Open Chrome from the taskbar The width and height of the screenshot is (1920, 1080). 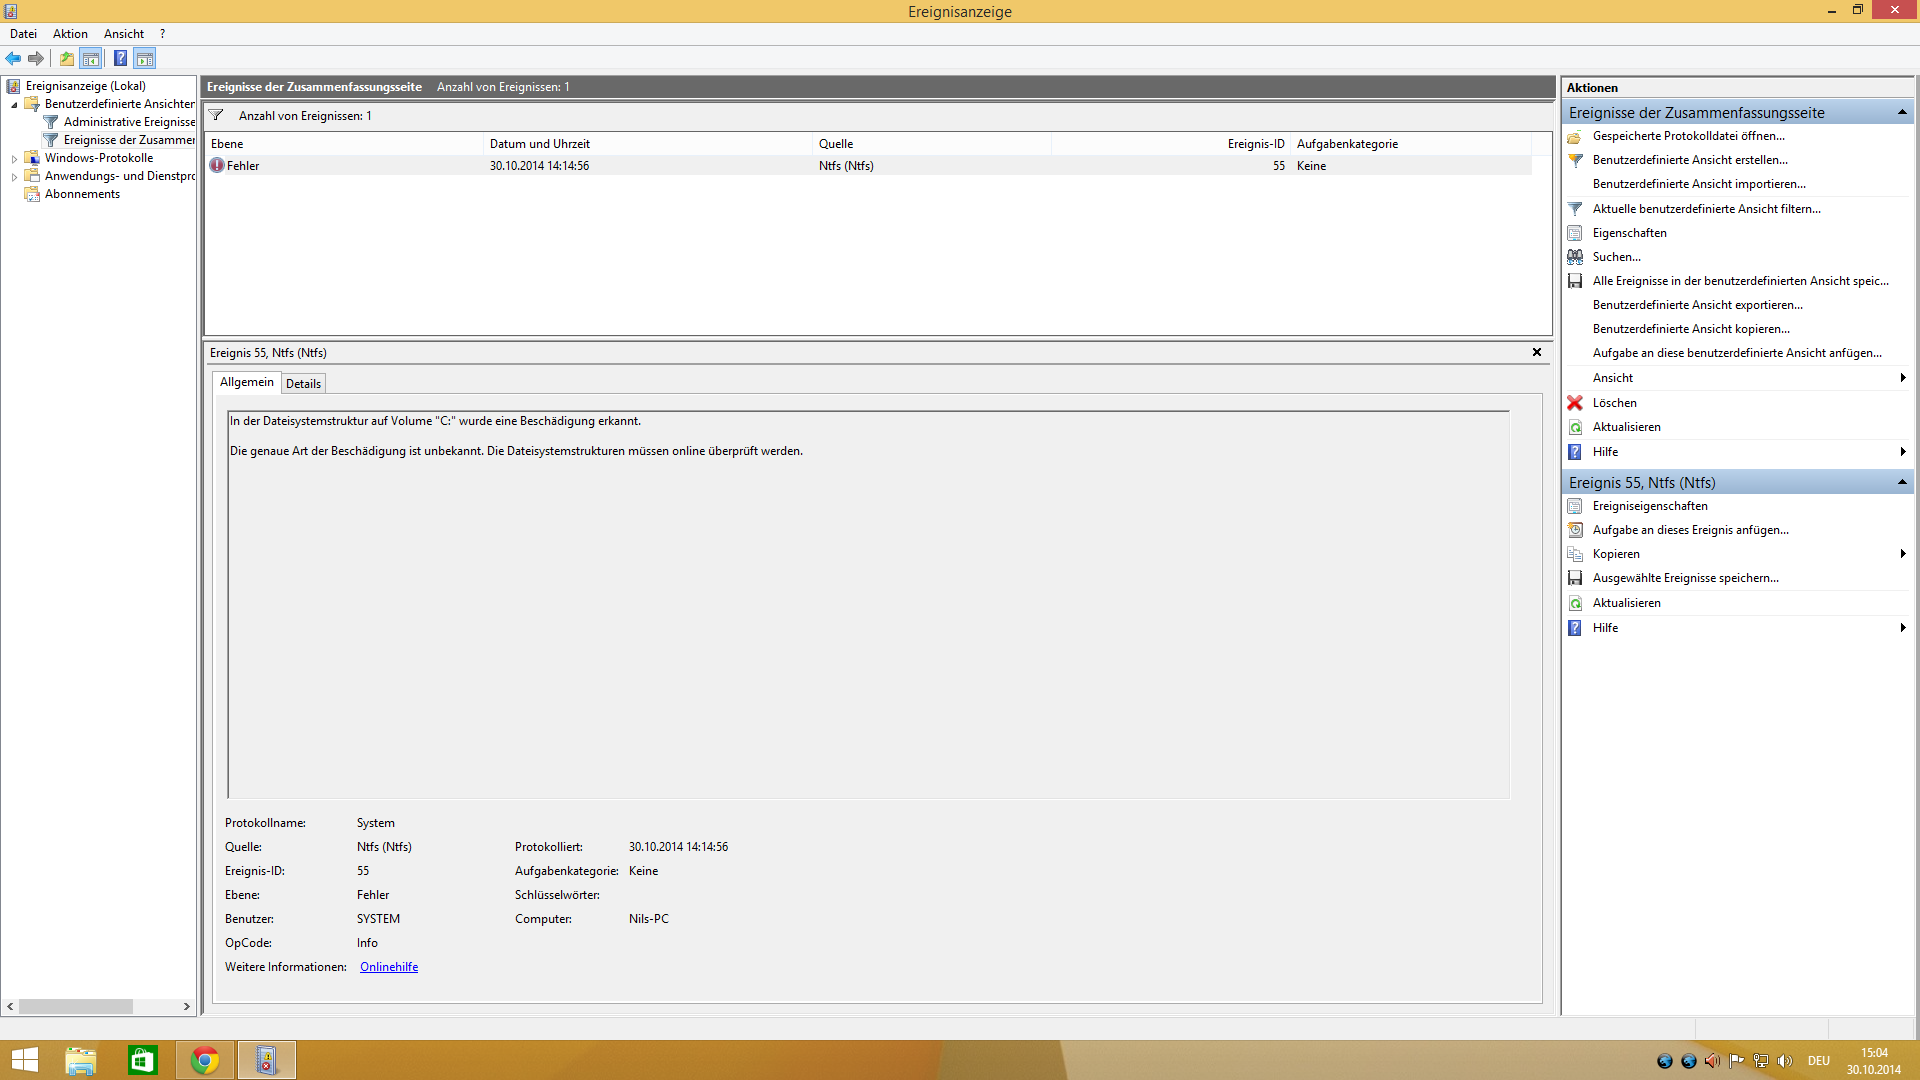(x=205, y=1060)
